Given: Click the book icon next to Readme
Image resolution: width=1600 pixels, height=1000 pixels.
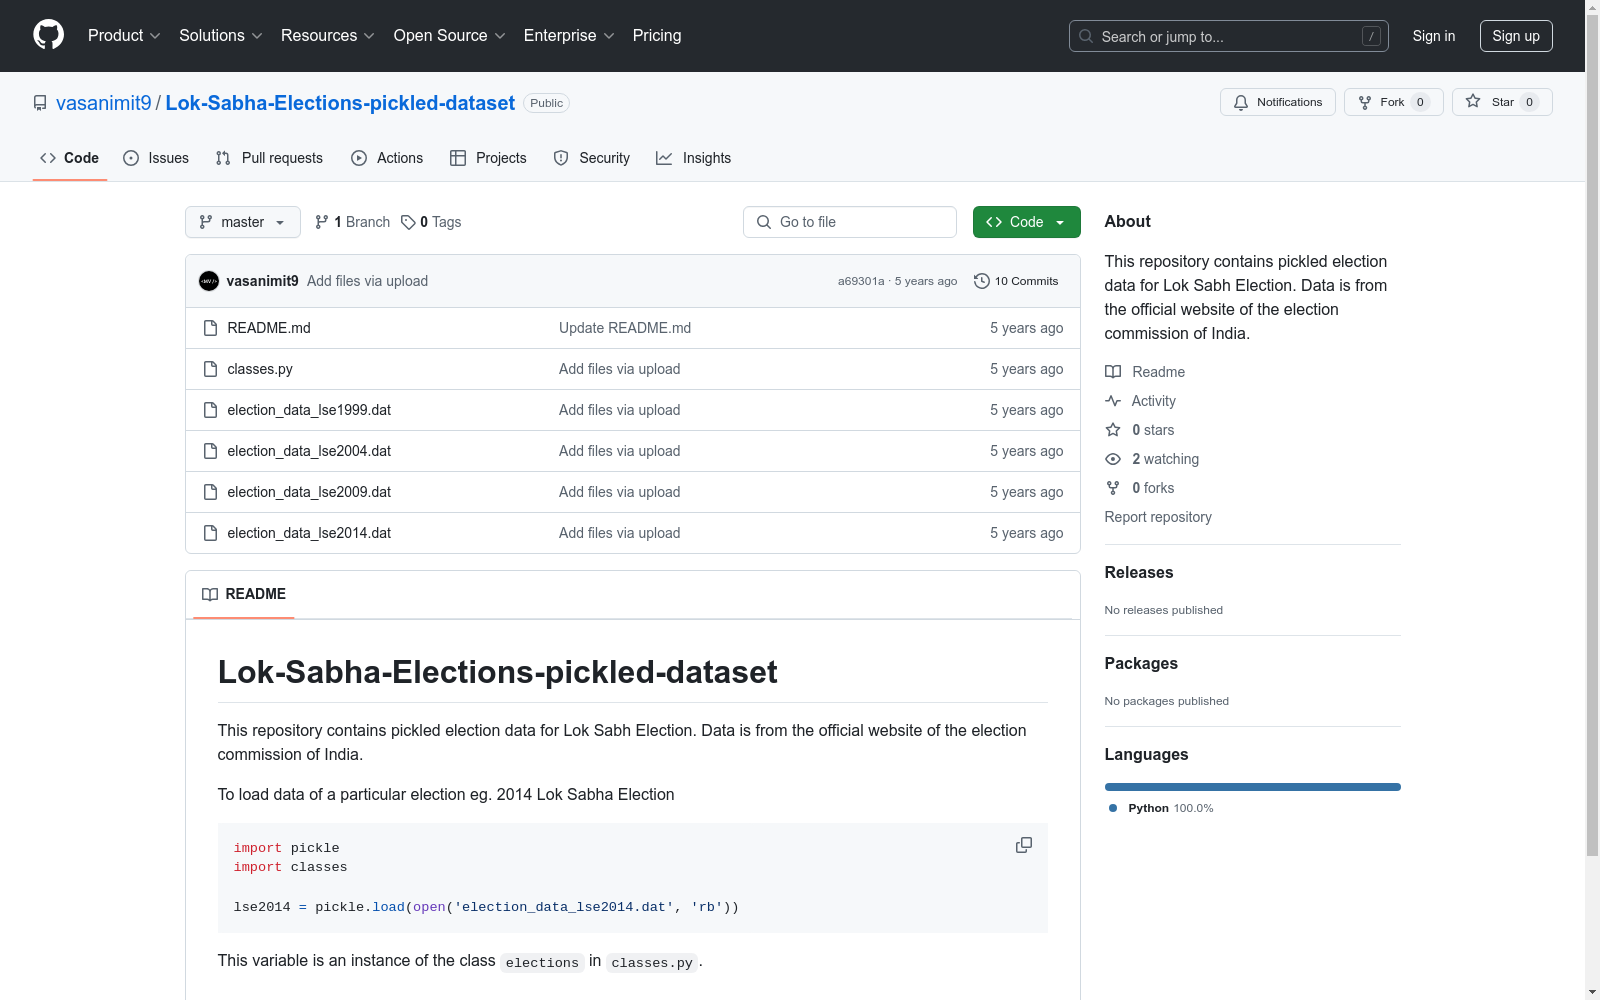Looking at the screenshot, I should (1113, 372).
